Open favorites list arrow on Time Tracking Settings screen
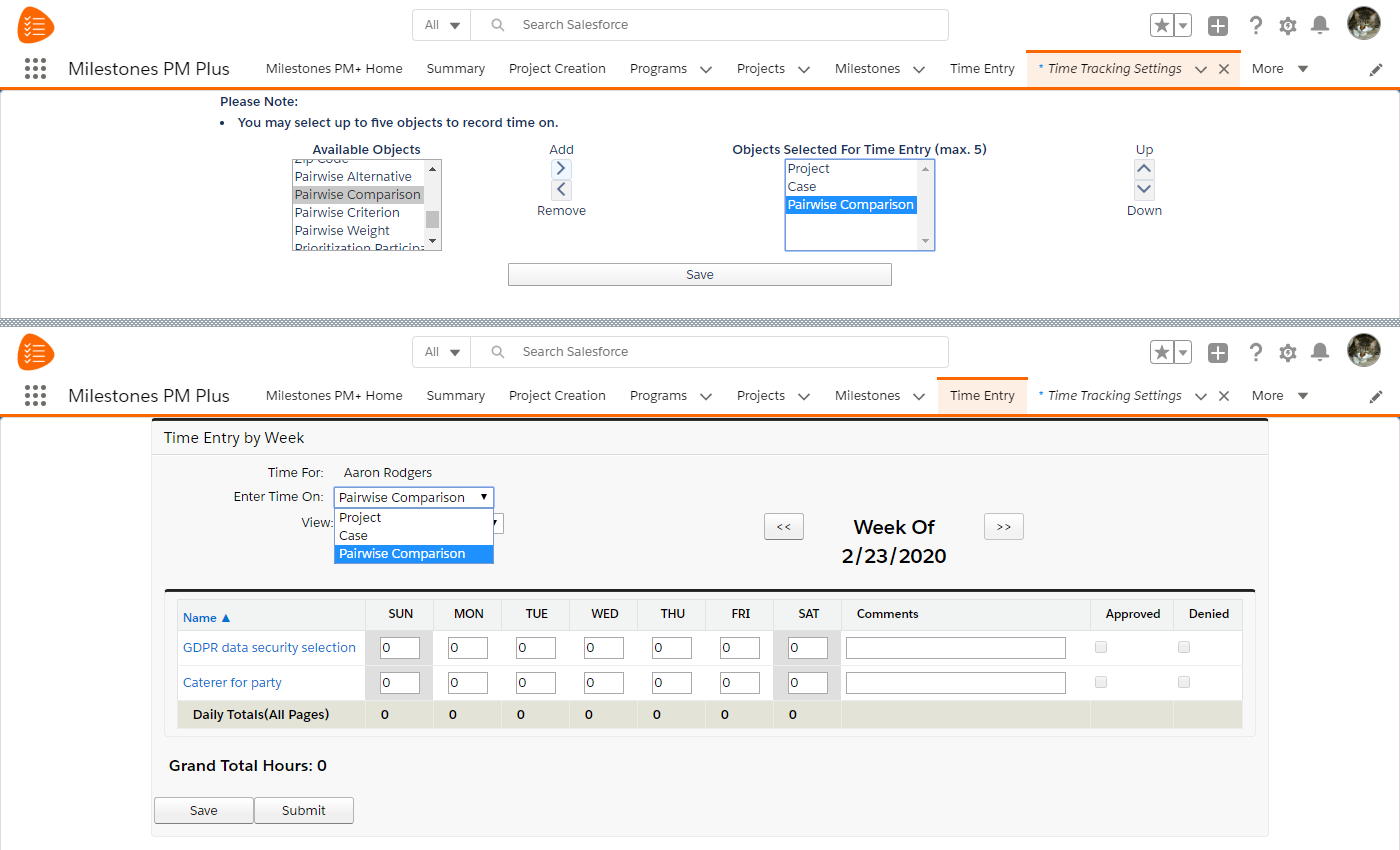Screen dimensions: 1400x850 pos(1183,26)
